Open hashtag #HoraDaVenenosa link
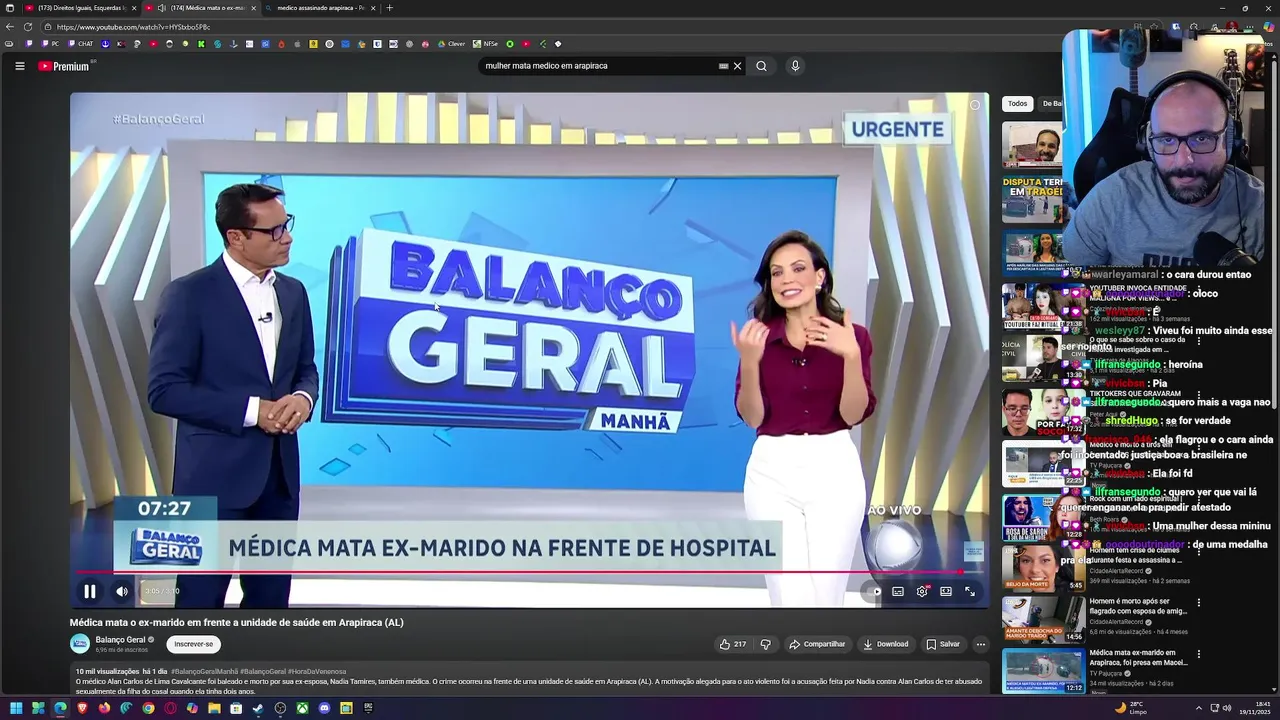This screenshot has width=1280, height=720. pos(317,672)
